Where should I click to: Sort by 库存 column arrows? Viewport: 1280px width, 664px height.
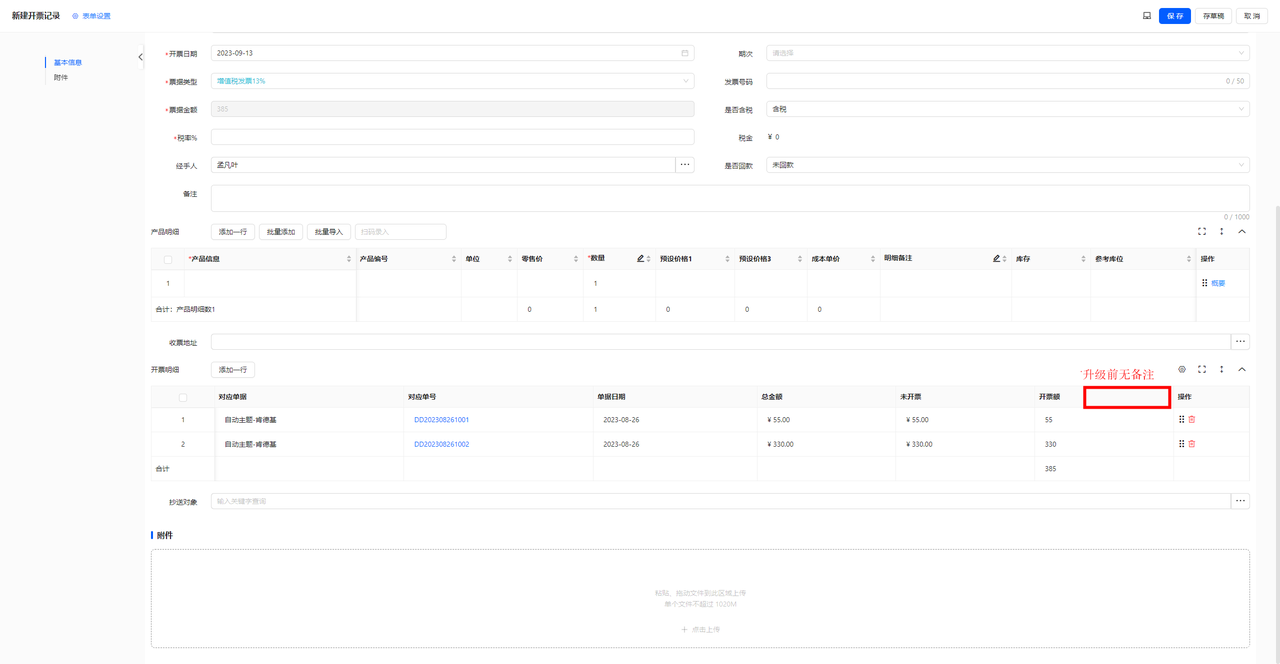[x=1084, y=259]
